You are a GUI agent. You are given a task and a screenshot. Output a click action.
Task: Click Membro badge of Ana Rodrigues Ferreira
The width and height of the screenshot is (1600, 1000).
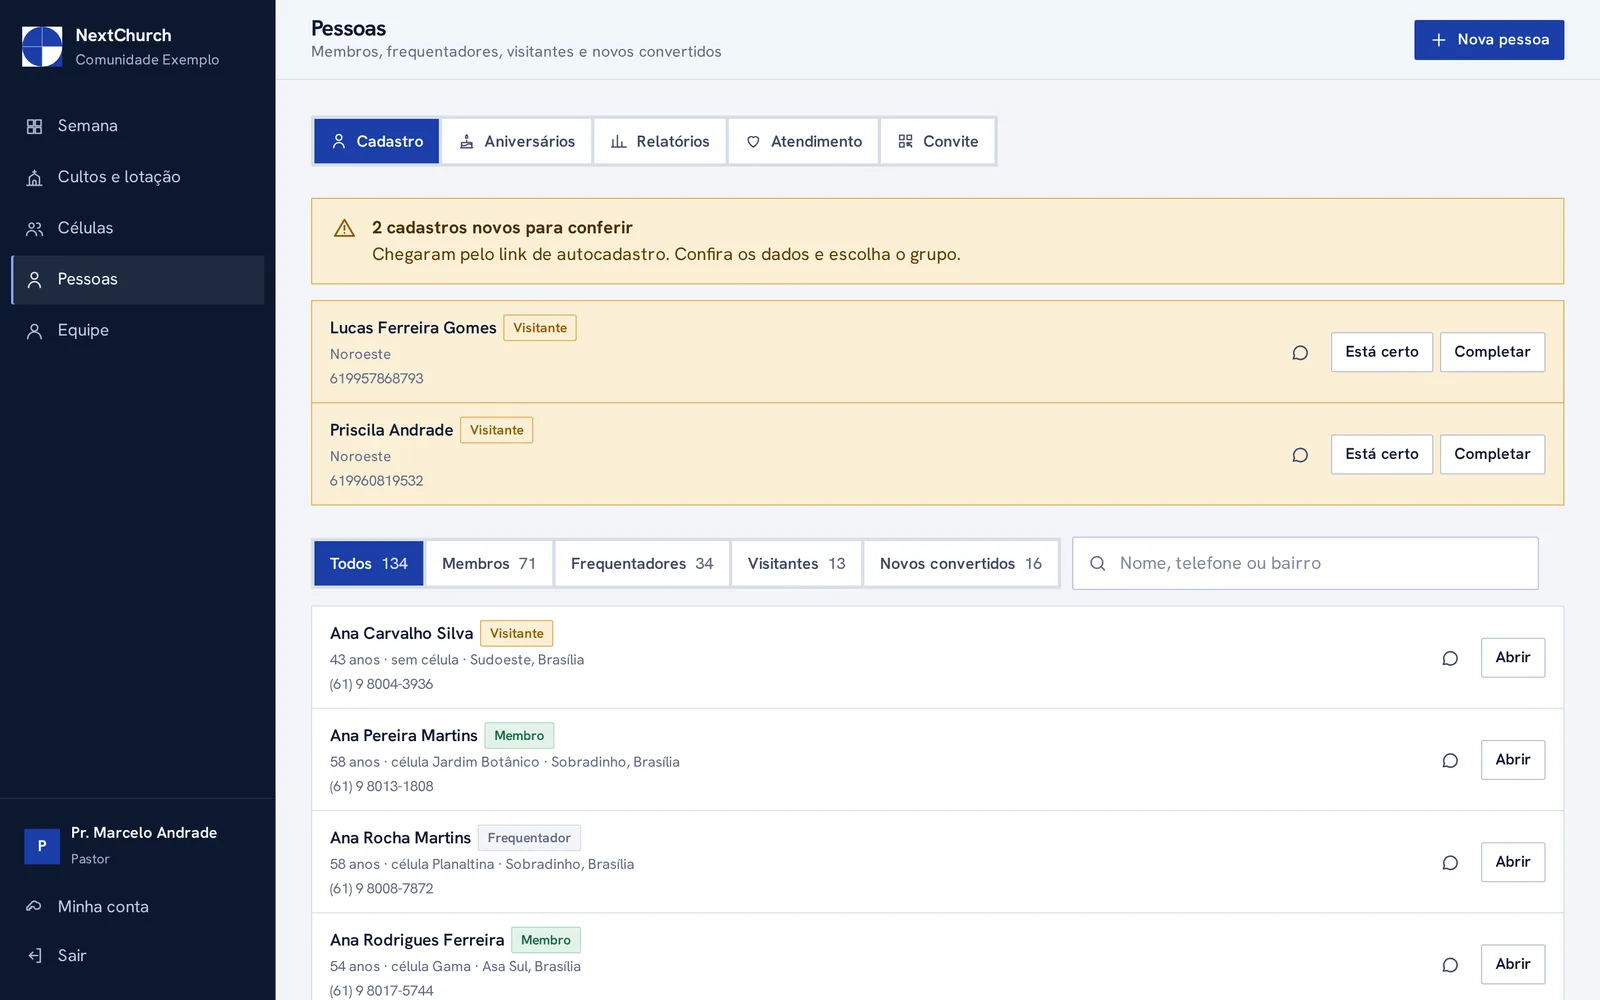(x=546, y=939)
